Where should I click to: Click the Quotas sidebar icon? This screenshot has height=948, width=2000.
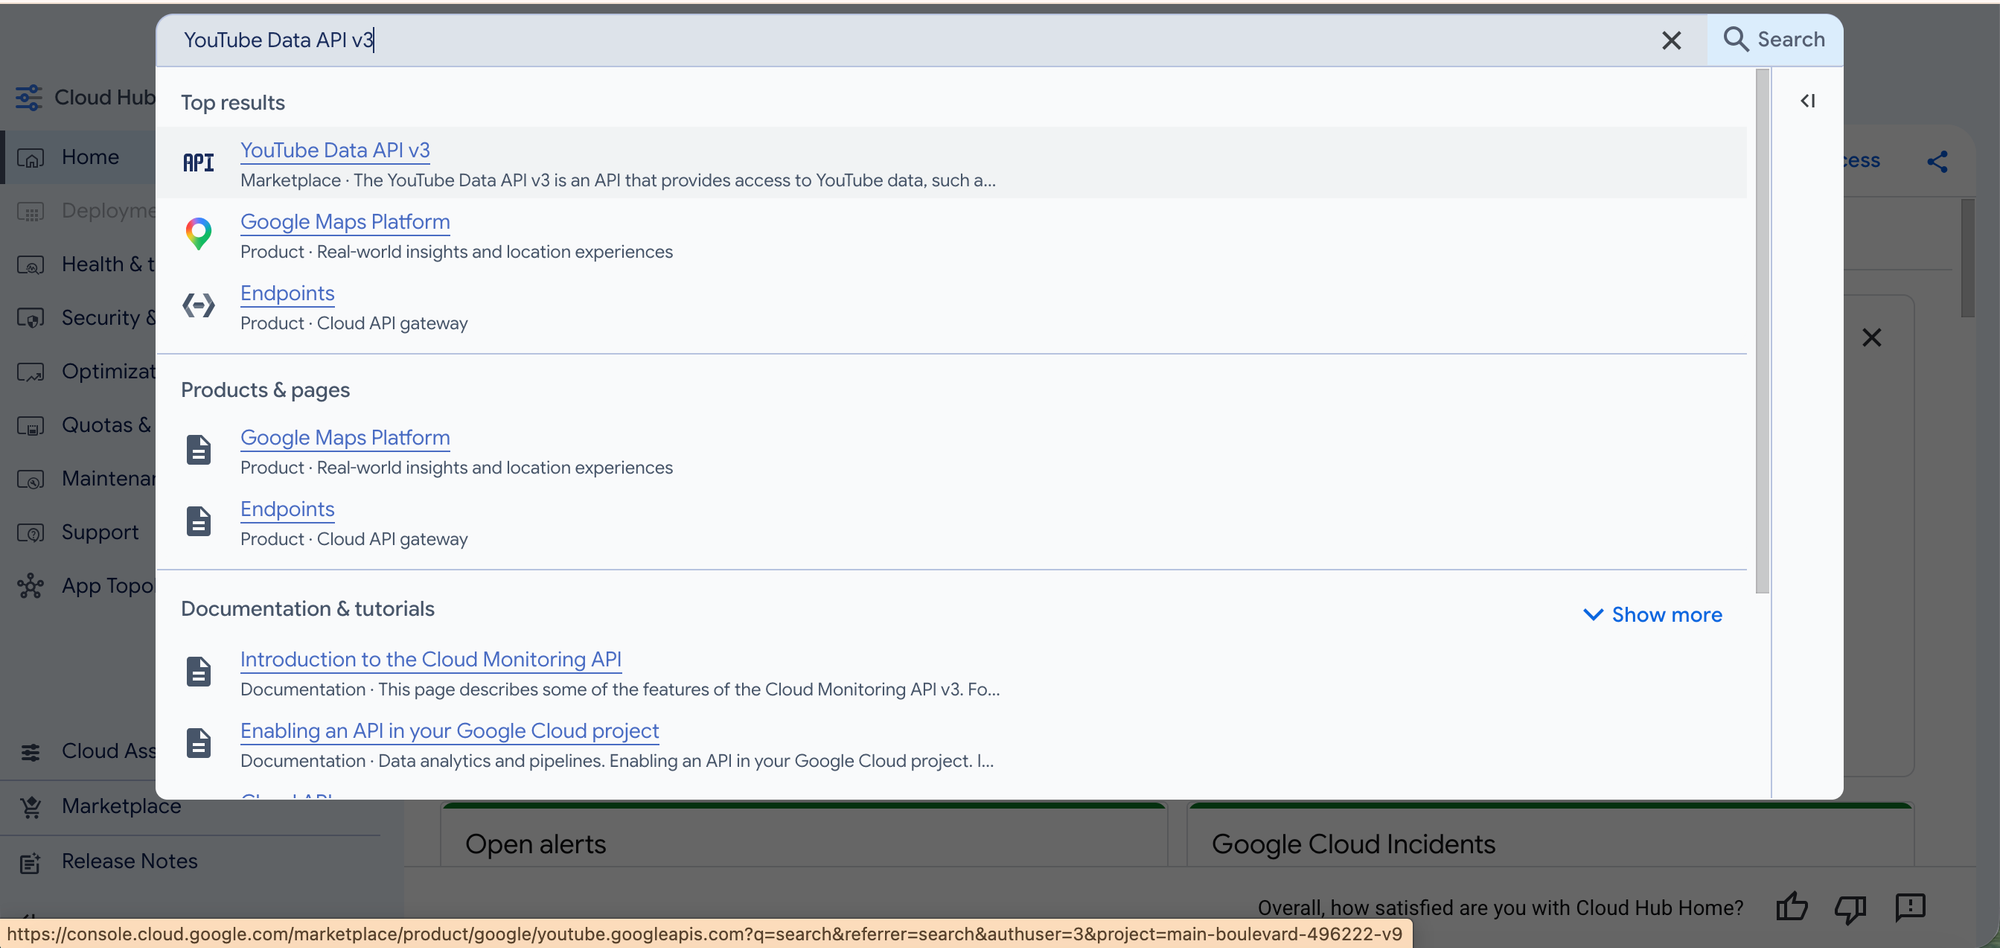(x=31, y=426)
